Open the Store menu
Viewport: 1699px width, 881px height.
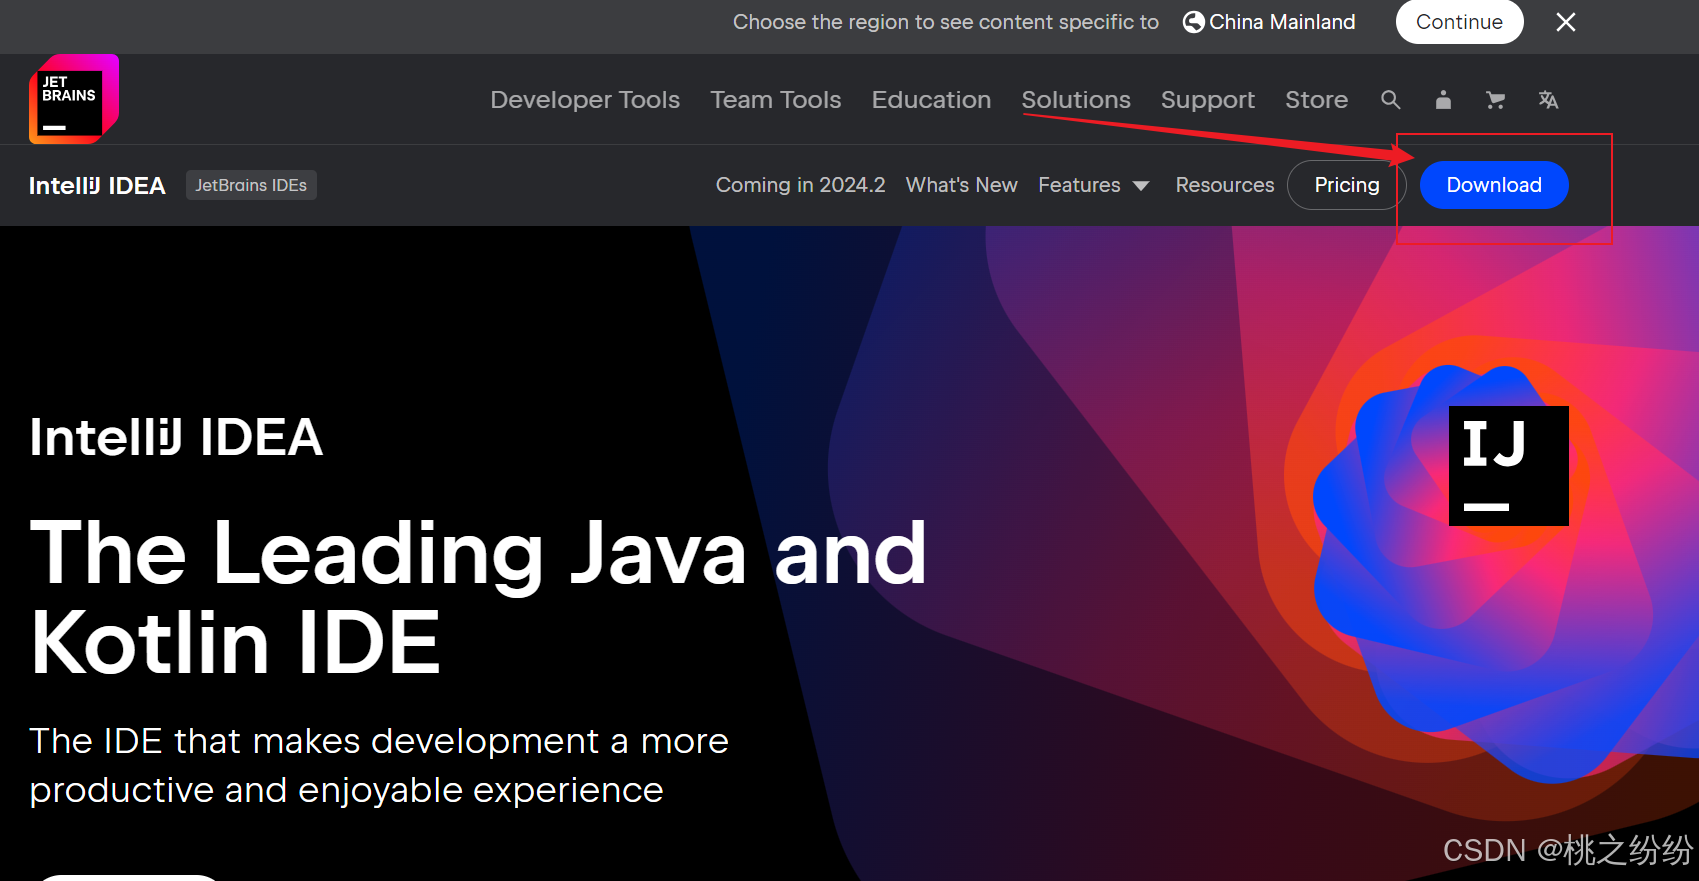(1316, 100)
